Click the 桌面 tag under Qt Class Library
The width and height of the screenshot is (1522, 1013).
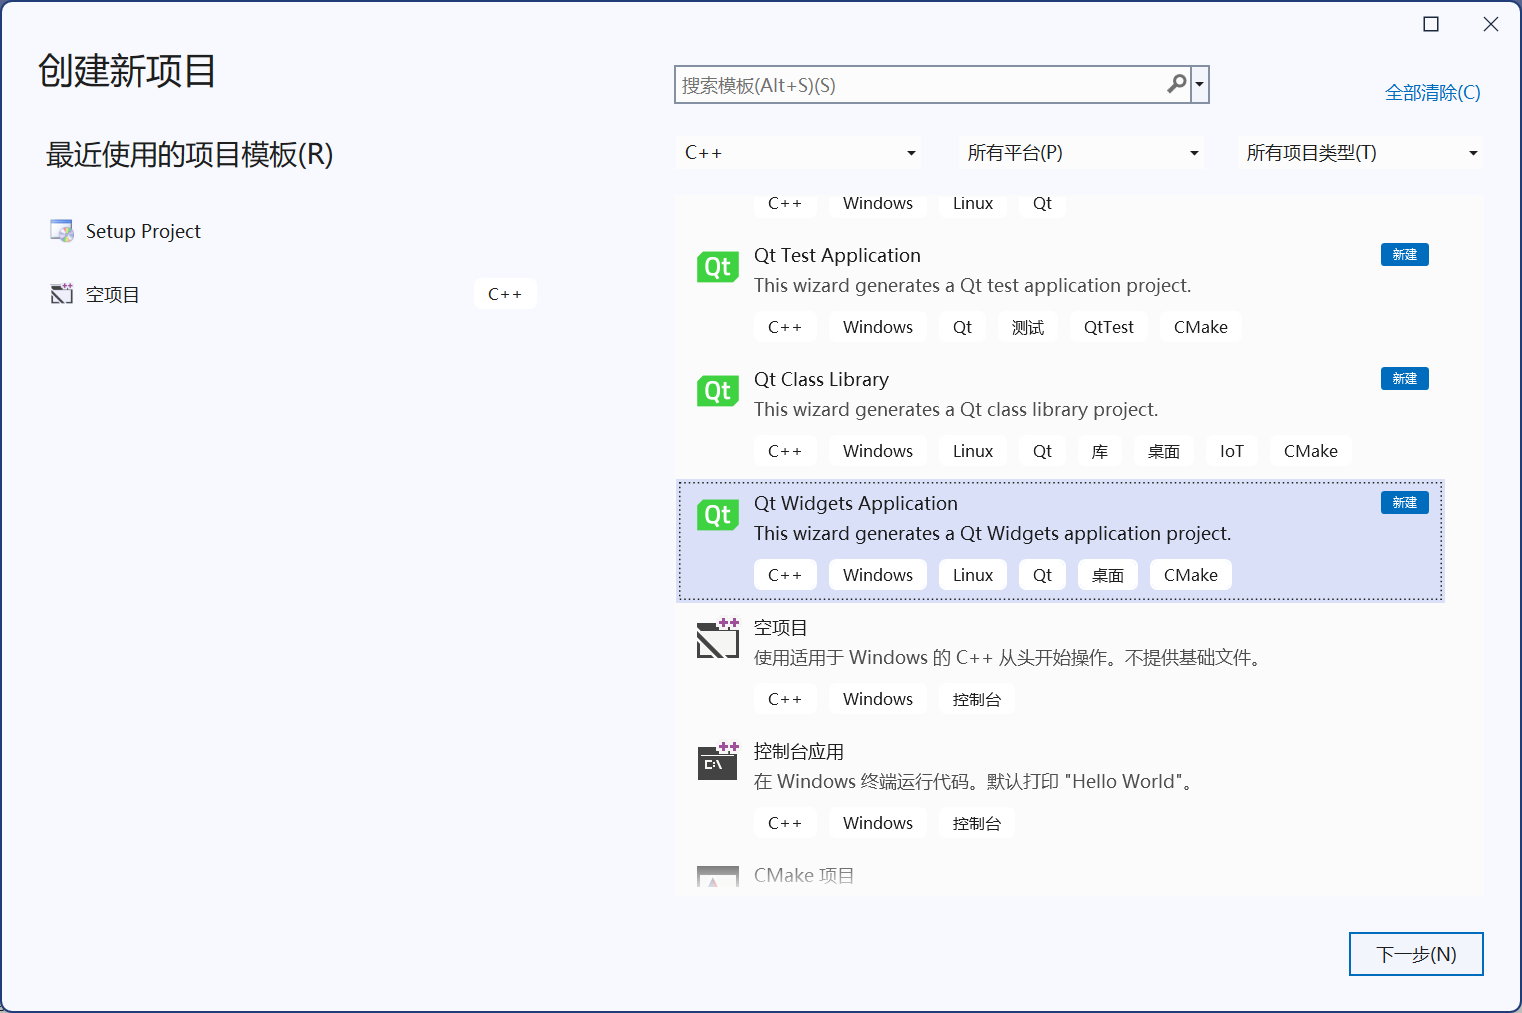point(1164,451)
